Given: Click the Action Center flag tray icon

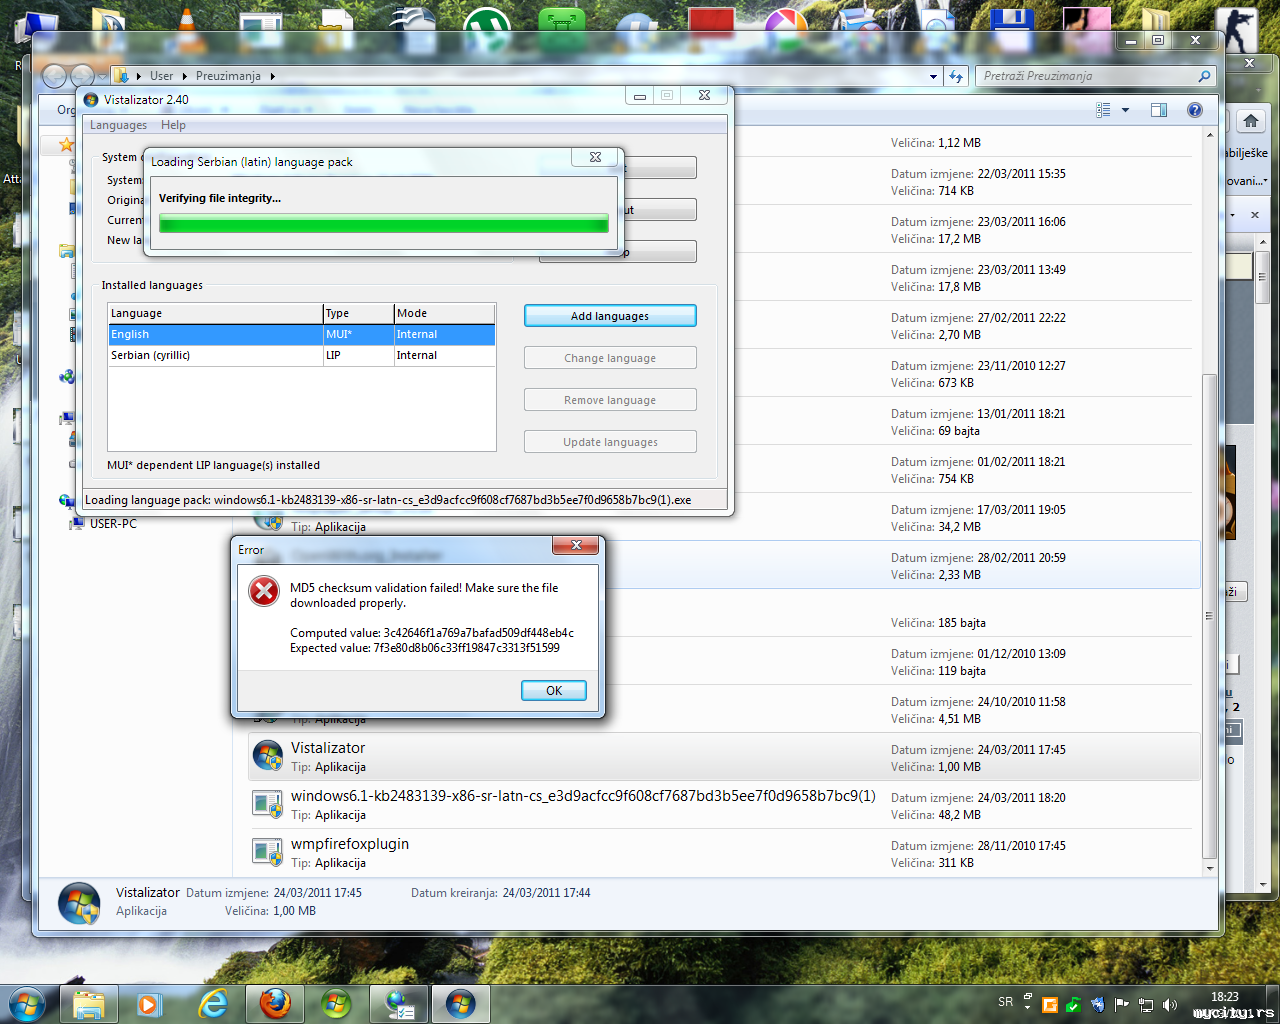Looking at the screenshot, I should pos(1121,1004).
